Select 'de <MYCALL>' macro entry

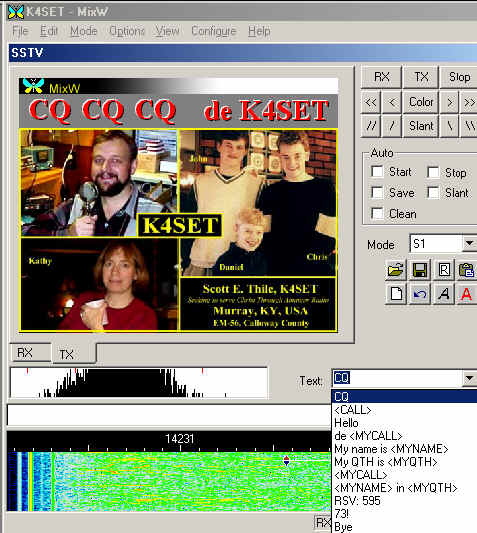(404, 436)
